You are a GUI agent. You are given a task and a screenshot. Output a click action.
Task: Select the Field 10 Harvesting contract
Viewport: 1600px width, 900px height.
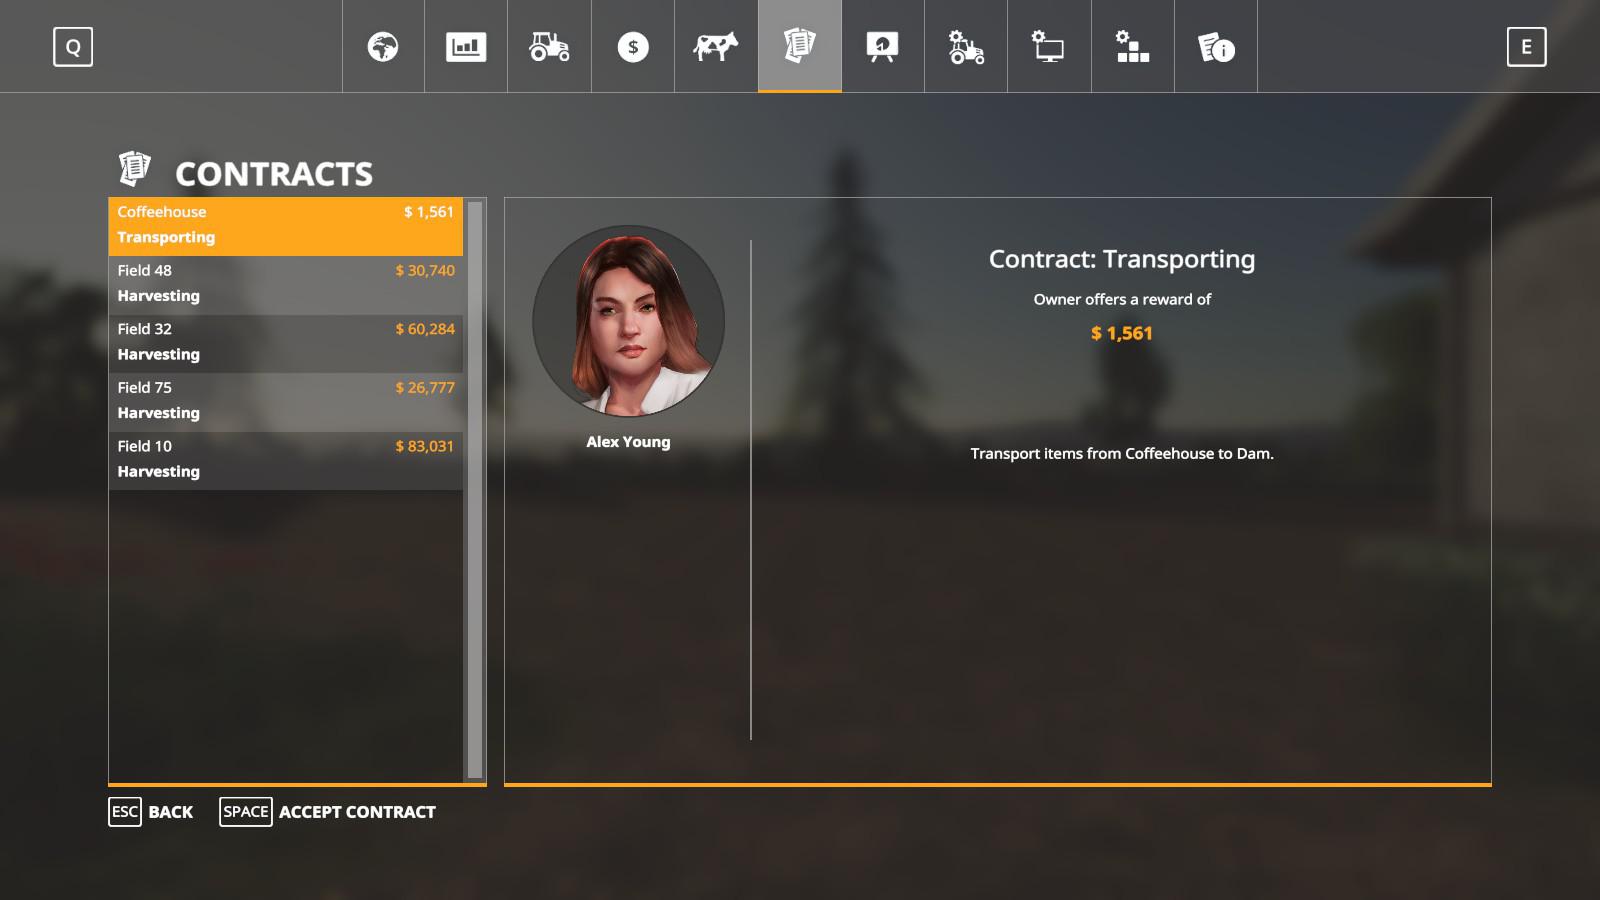pos(285,460)
